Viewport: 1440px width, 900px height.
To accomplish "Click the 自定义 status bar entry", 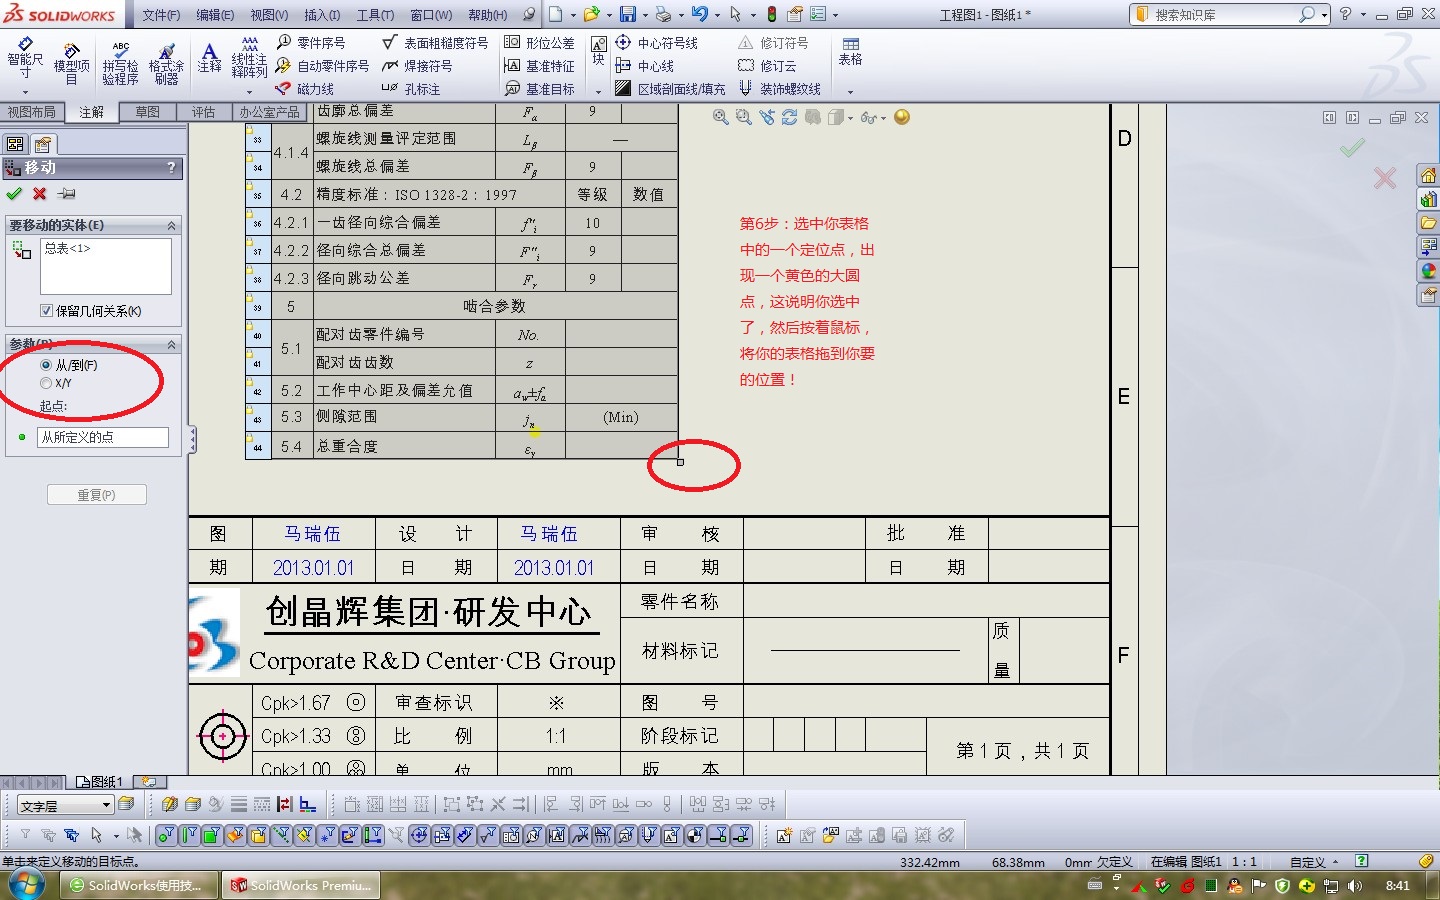I will [1308, 862].
